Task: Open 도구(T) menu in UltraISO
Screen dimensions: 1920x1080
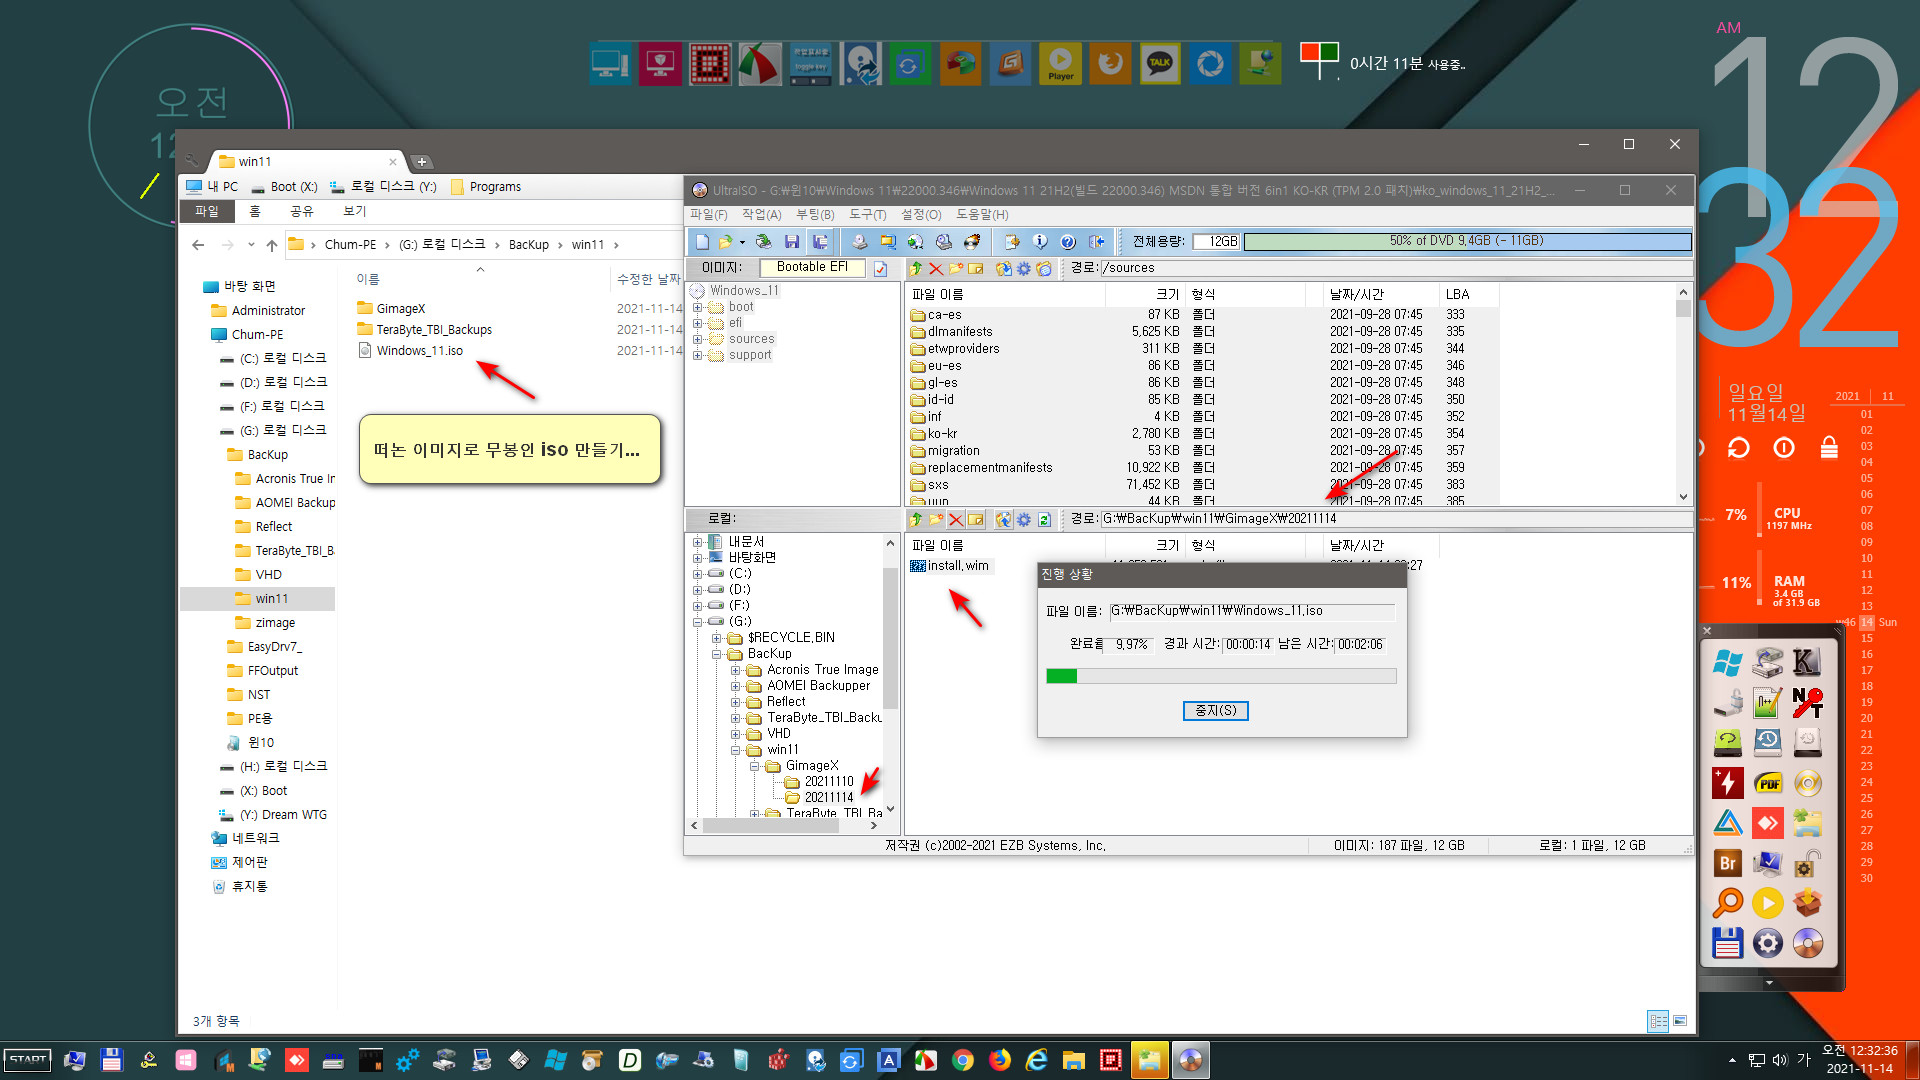Action: pos(868,215)
